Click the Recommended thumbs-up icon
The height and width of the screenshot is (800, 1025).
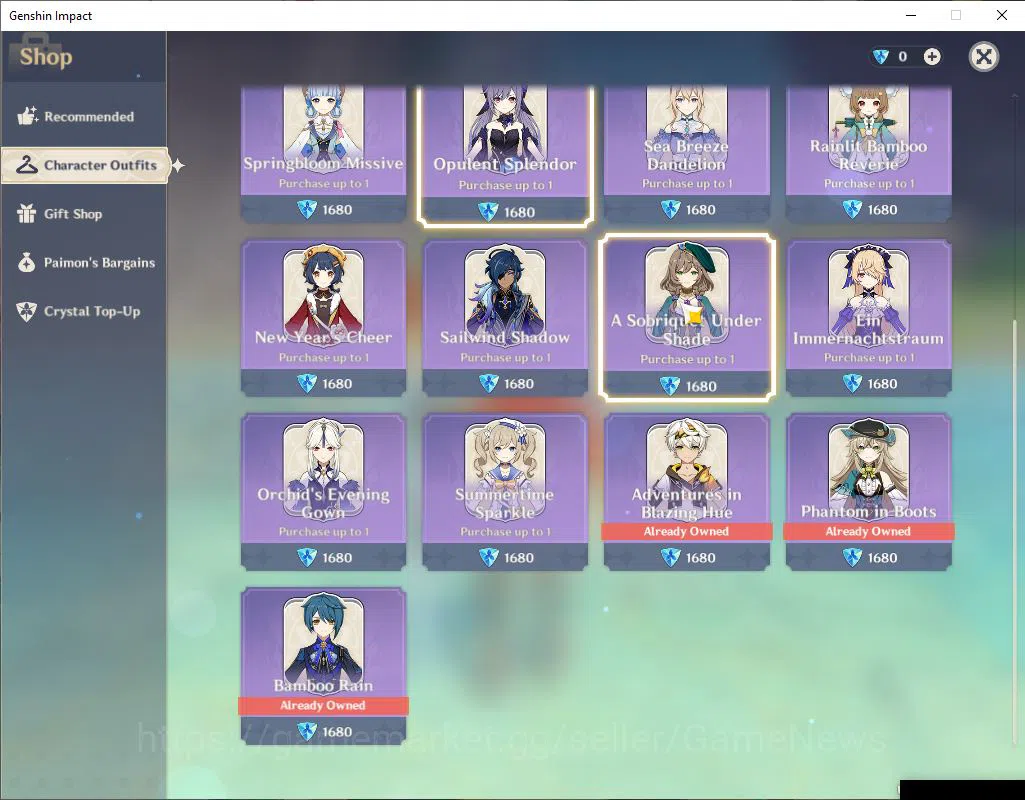pyautogui.click(x=27, y=116)
